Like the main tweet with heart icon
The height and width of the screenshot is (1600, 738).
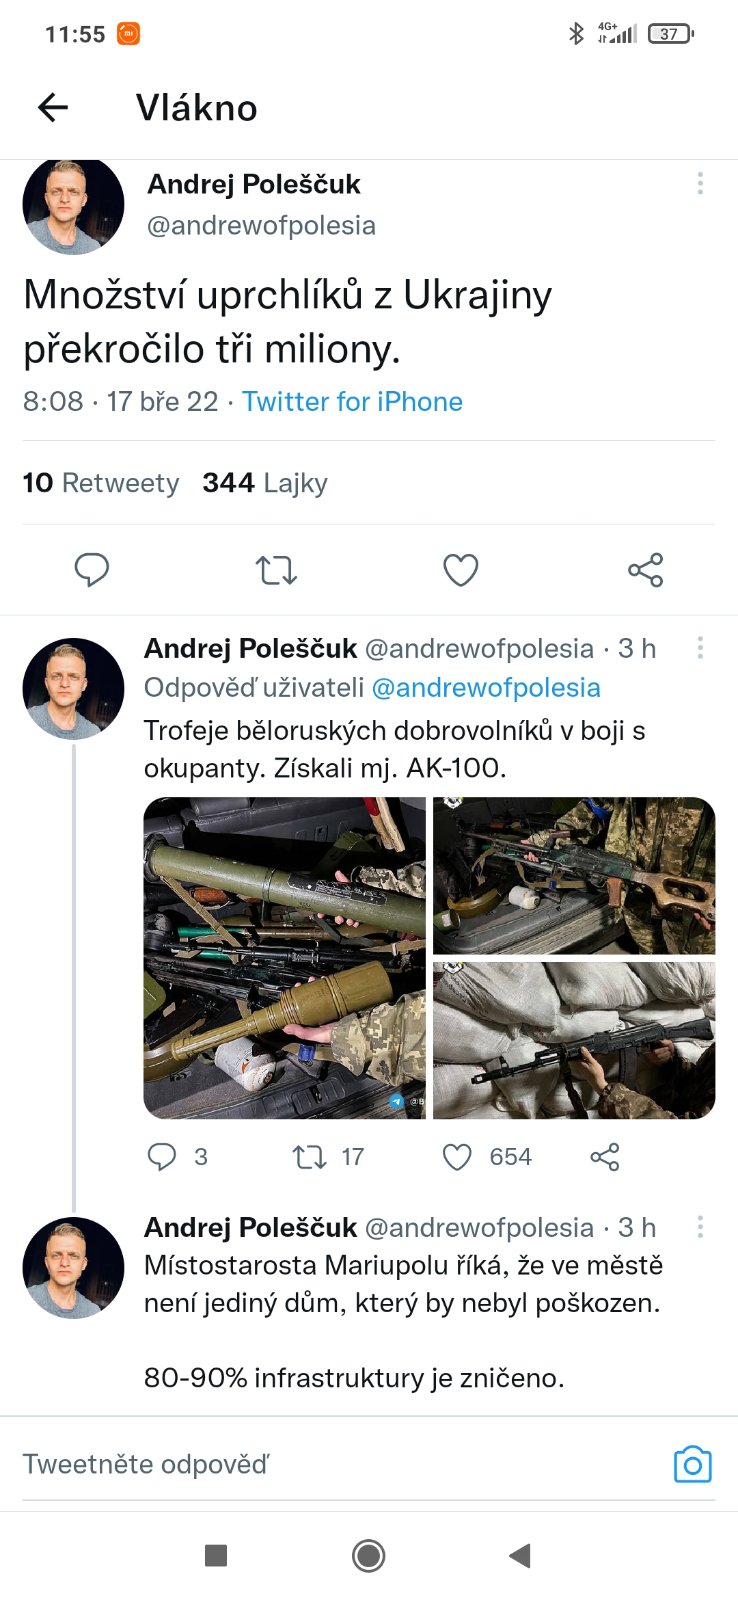(460, 570)
